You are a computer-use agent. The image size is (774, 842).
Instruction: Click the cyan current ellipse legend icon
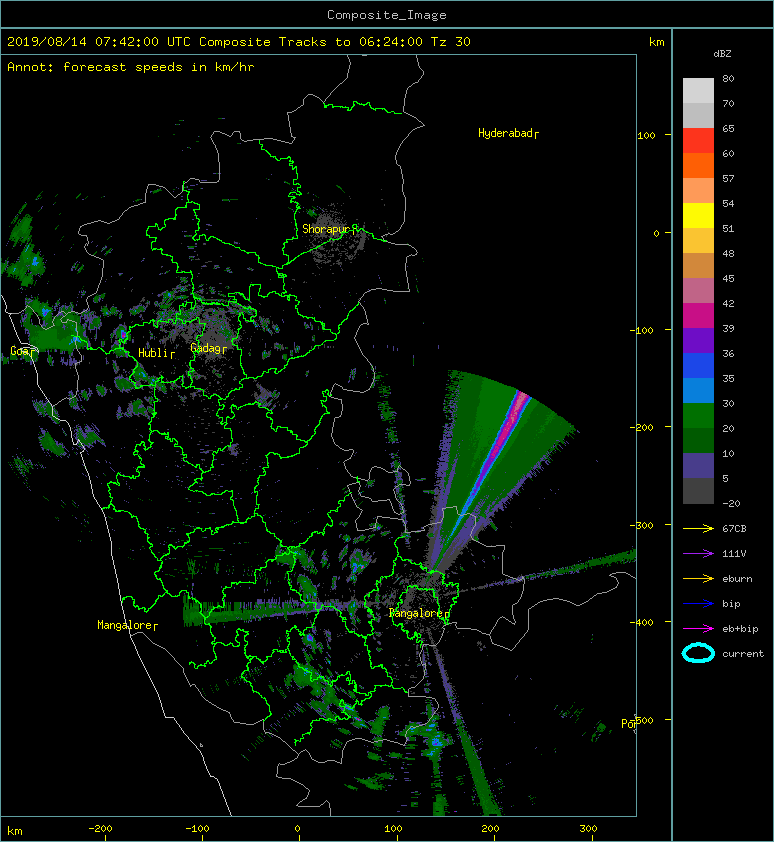coord(698,653)
